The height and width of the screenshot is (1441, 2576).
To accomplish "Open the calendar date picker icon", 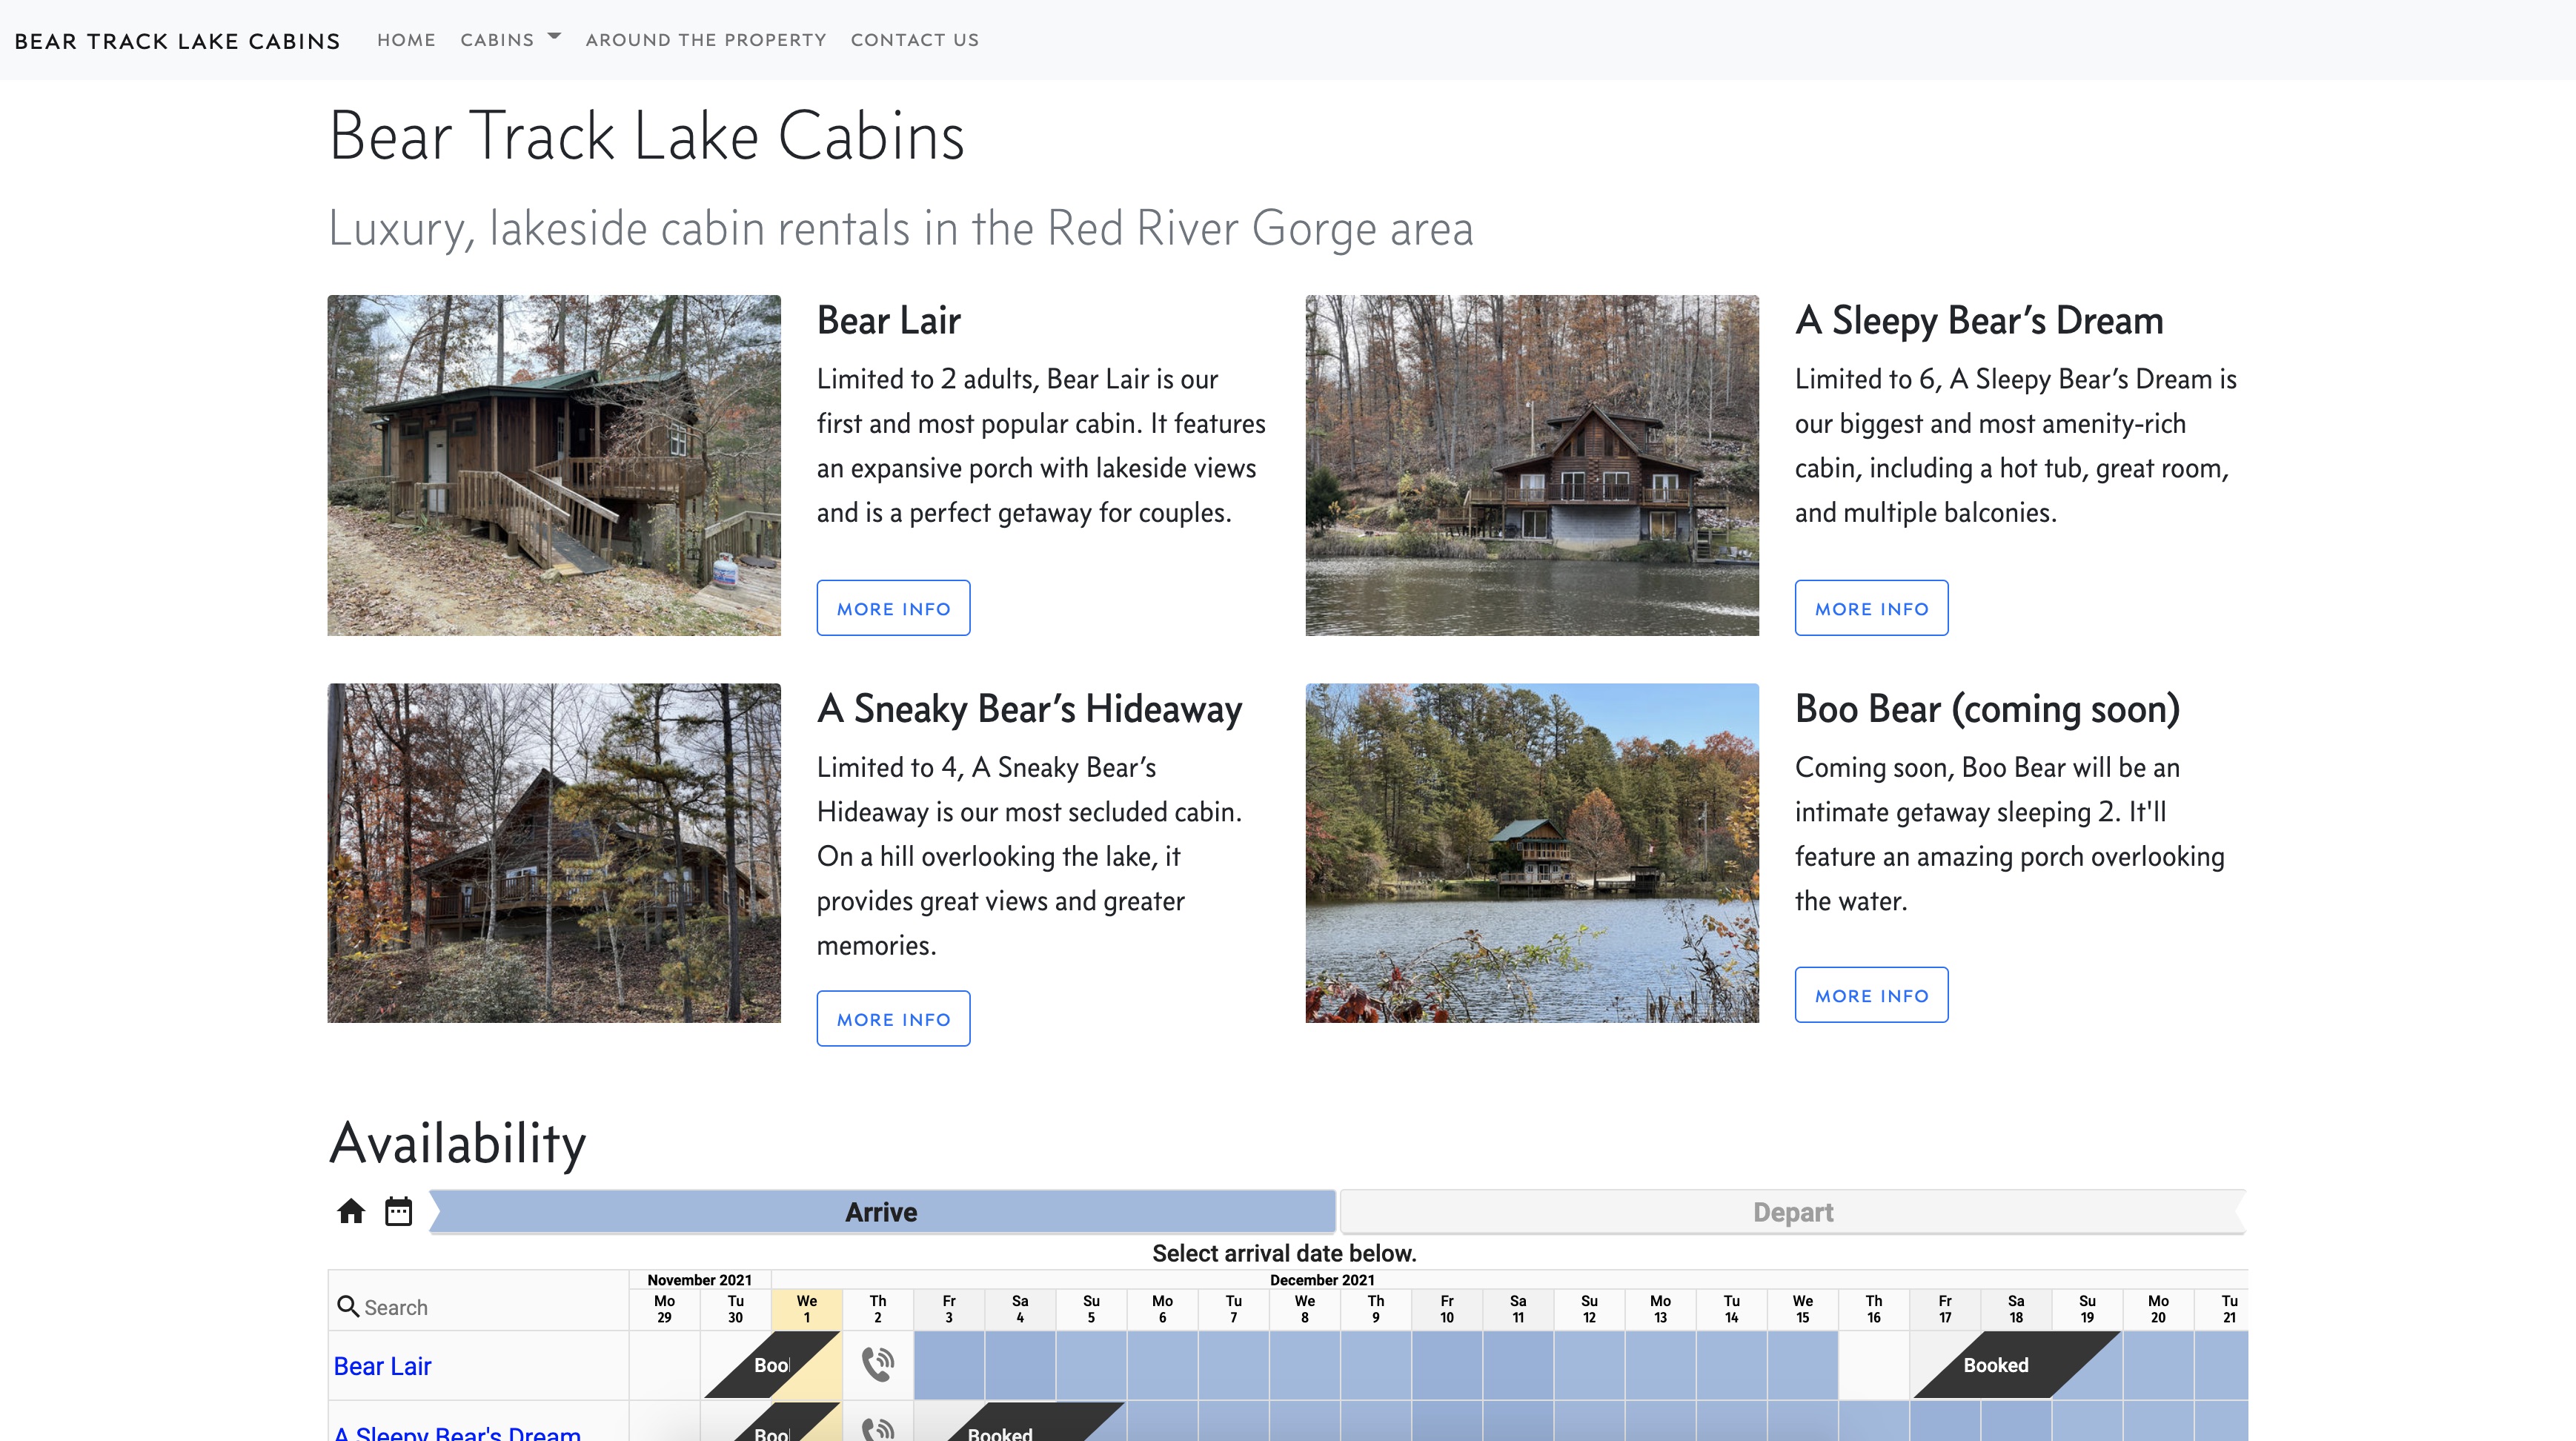I will pos(398,1211).
